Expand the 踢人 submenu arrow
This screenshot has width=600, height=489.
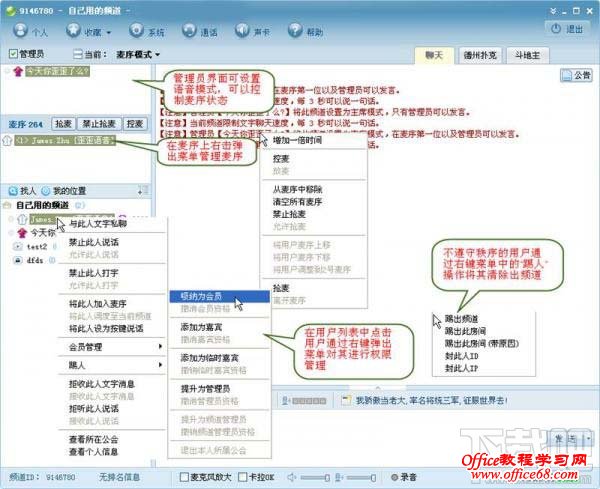pyautogui.click(x=160, y=365)
